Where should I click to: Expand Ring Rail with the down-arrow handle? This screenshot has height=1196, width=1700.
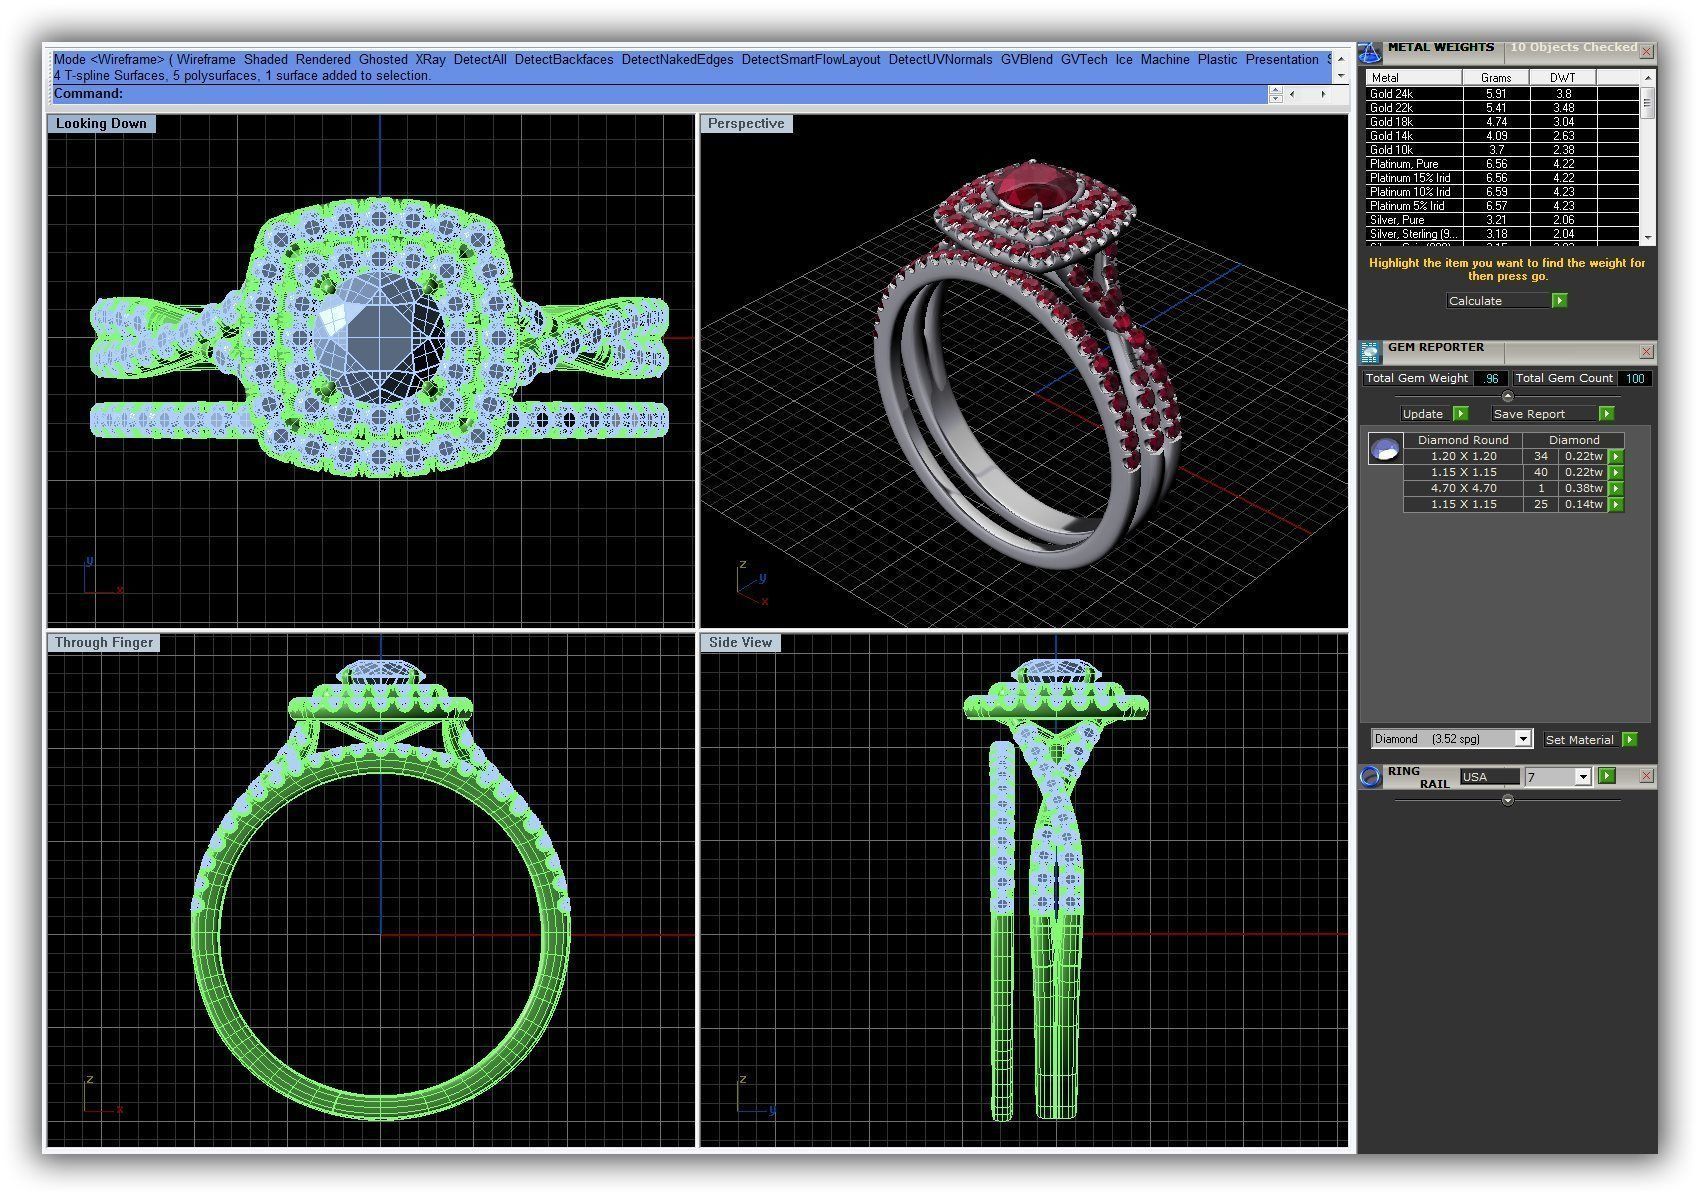click(x=1508, y=800)
